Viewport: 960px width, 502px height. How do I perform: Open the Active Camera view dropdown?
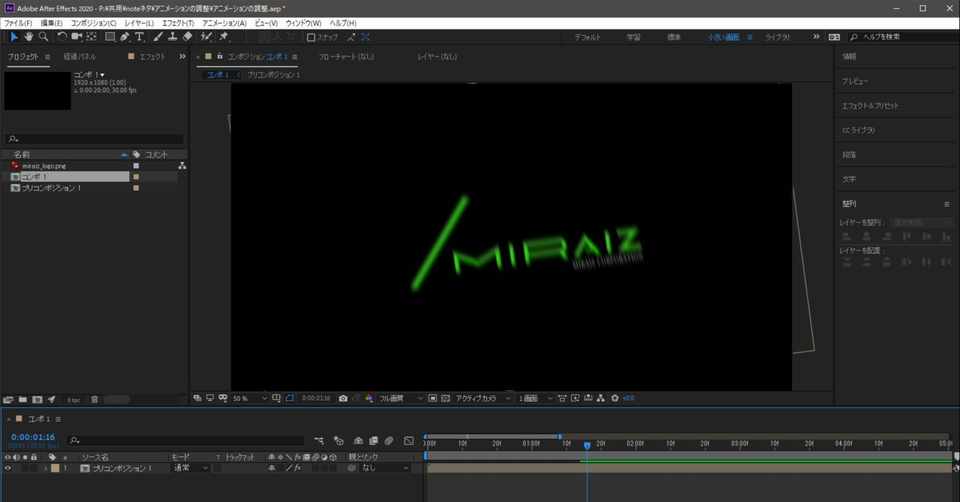pyautogui.click(x=482, y=398)
